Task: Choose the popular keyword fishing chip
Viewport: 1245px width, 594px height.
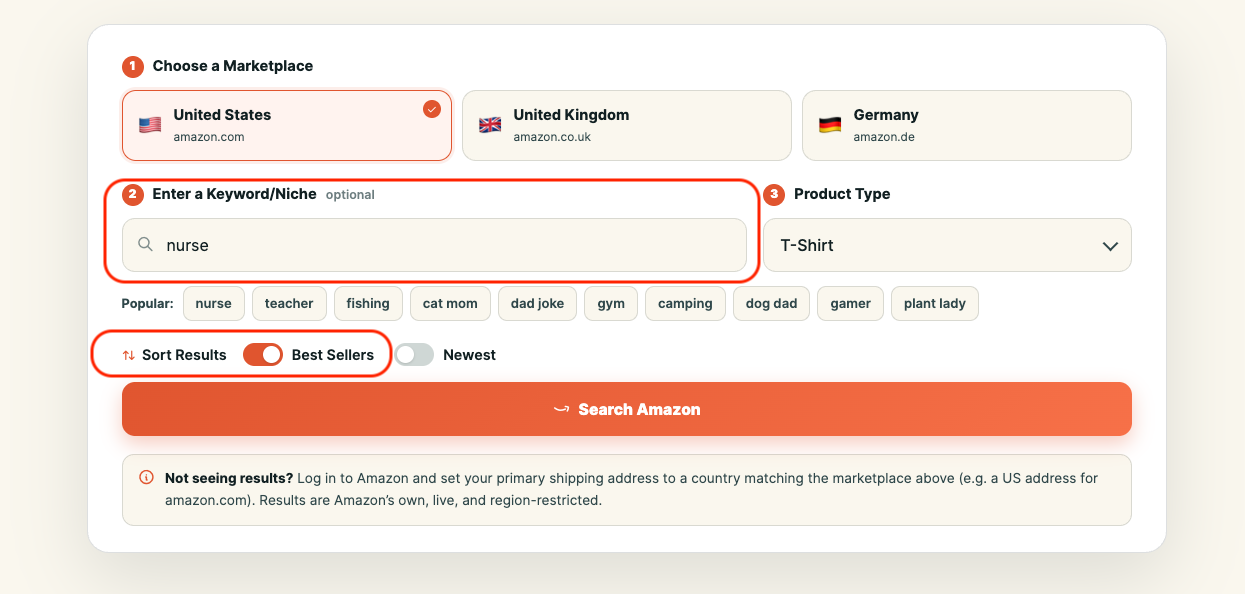Action: click(x=368, y=304)
